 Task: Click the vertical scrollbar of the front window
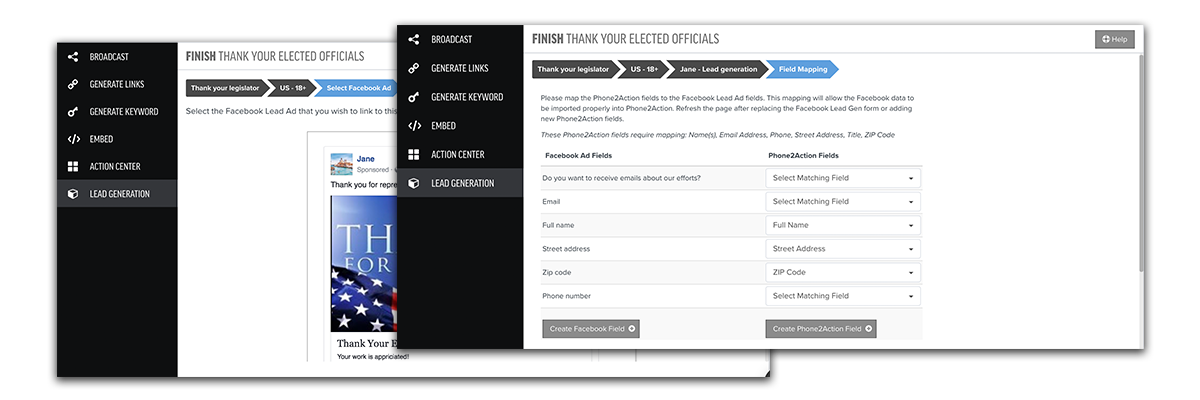tap(1140, 200)
